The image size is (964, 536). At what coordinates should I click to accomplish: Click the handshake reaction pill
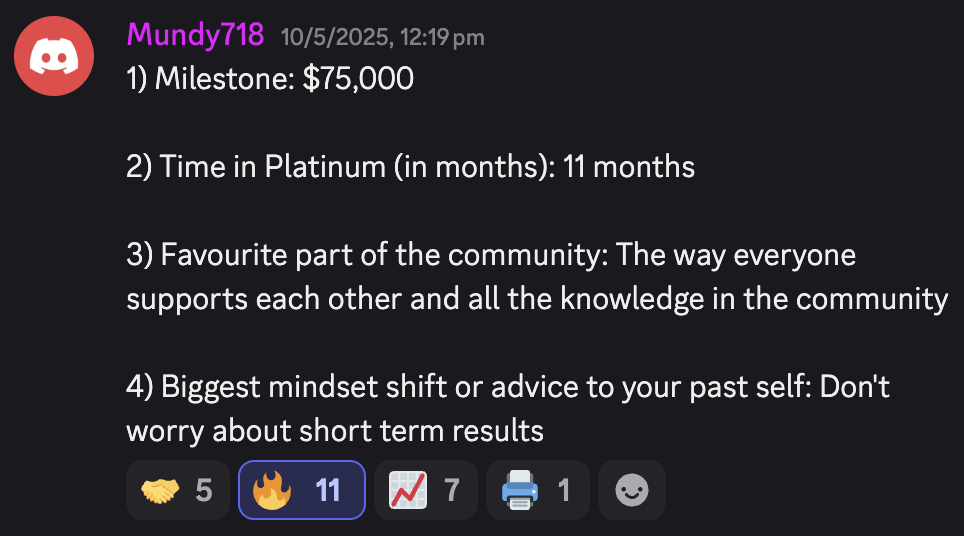click(178, 490)
